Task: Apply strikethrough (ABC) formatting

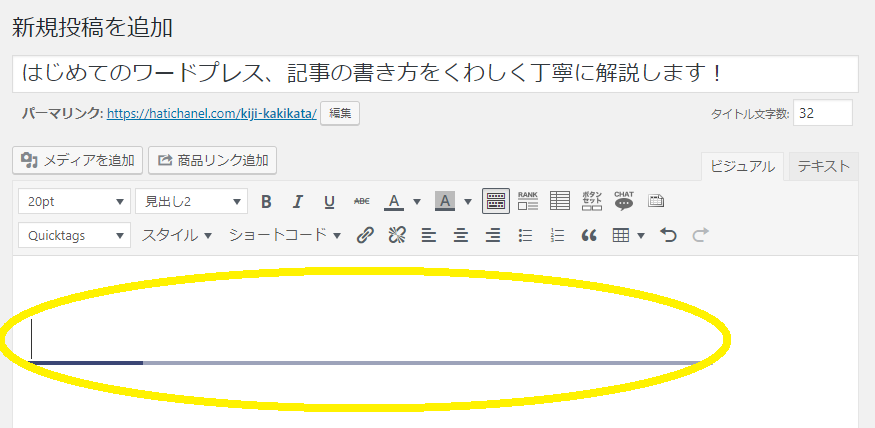Action: (x=362, y=201)
